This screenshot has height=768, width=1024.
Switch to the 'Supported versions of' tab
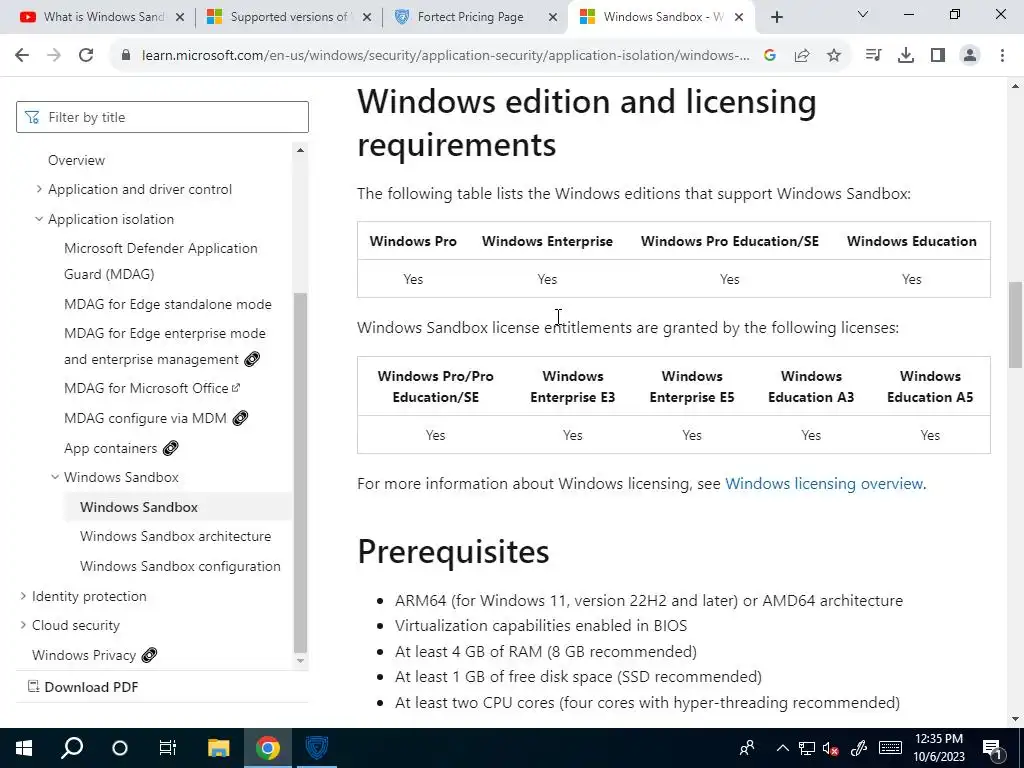[287, 17]
